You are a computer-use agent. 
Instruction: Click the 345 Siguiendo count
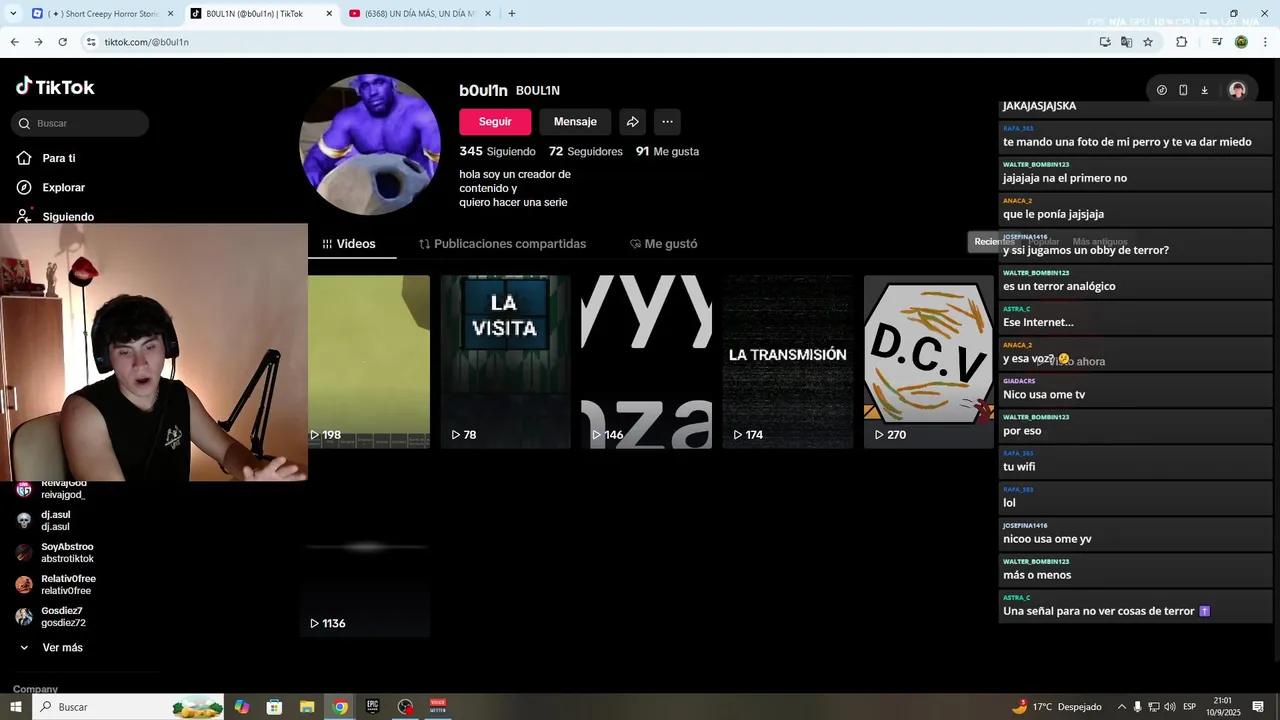[x=497, y=152]
